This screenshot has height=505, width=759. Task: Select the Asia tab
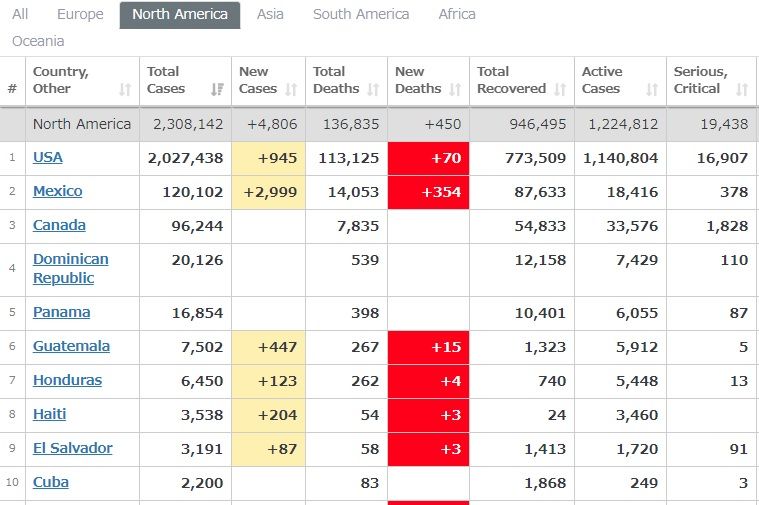coord(270,14)
